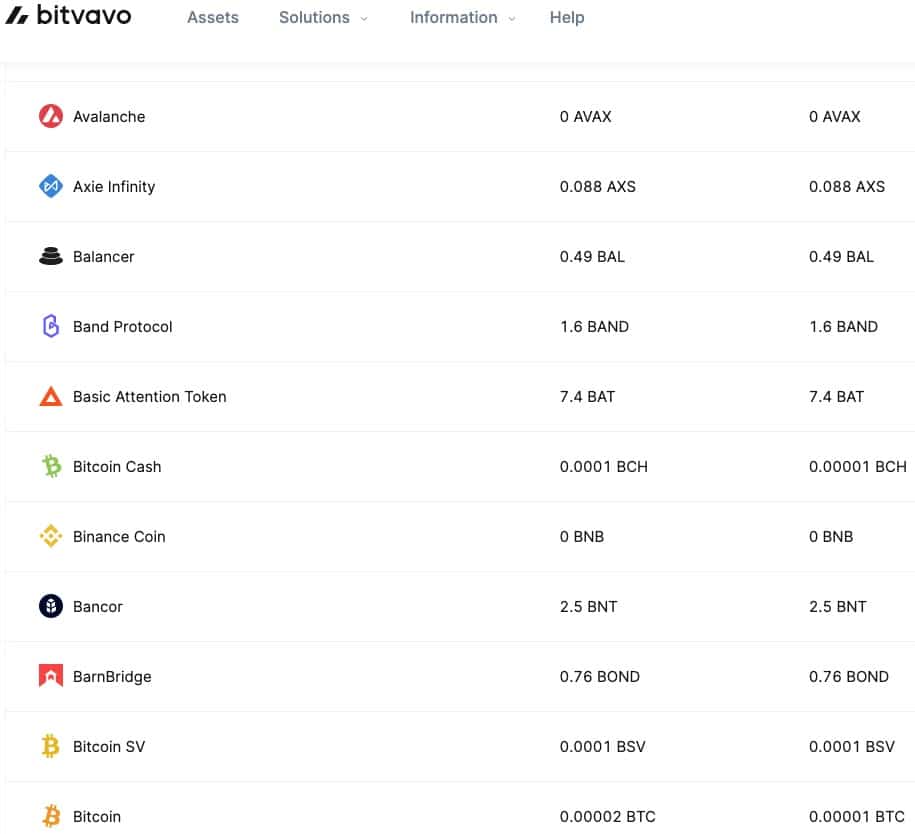915x834 pixels.
Task: Click the Basic Attention Token icon
Action: (51, 396)
